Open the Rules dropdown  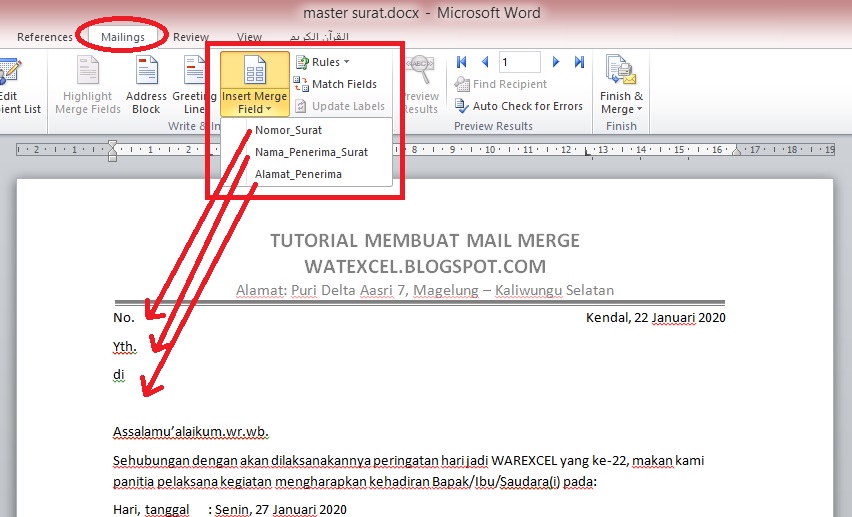pos(322,62)
